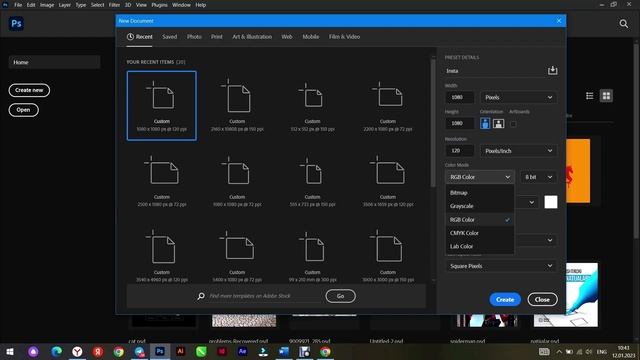Switch to the Art & Illustration tab
The width and height of the screenshot is (640, 360).
click(252, 37)
